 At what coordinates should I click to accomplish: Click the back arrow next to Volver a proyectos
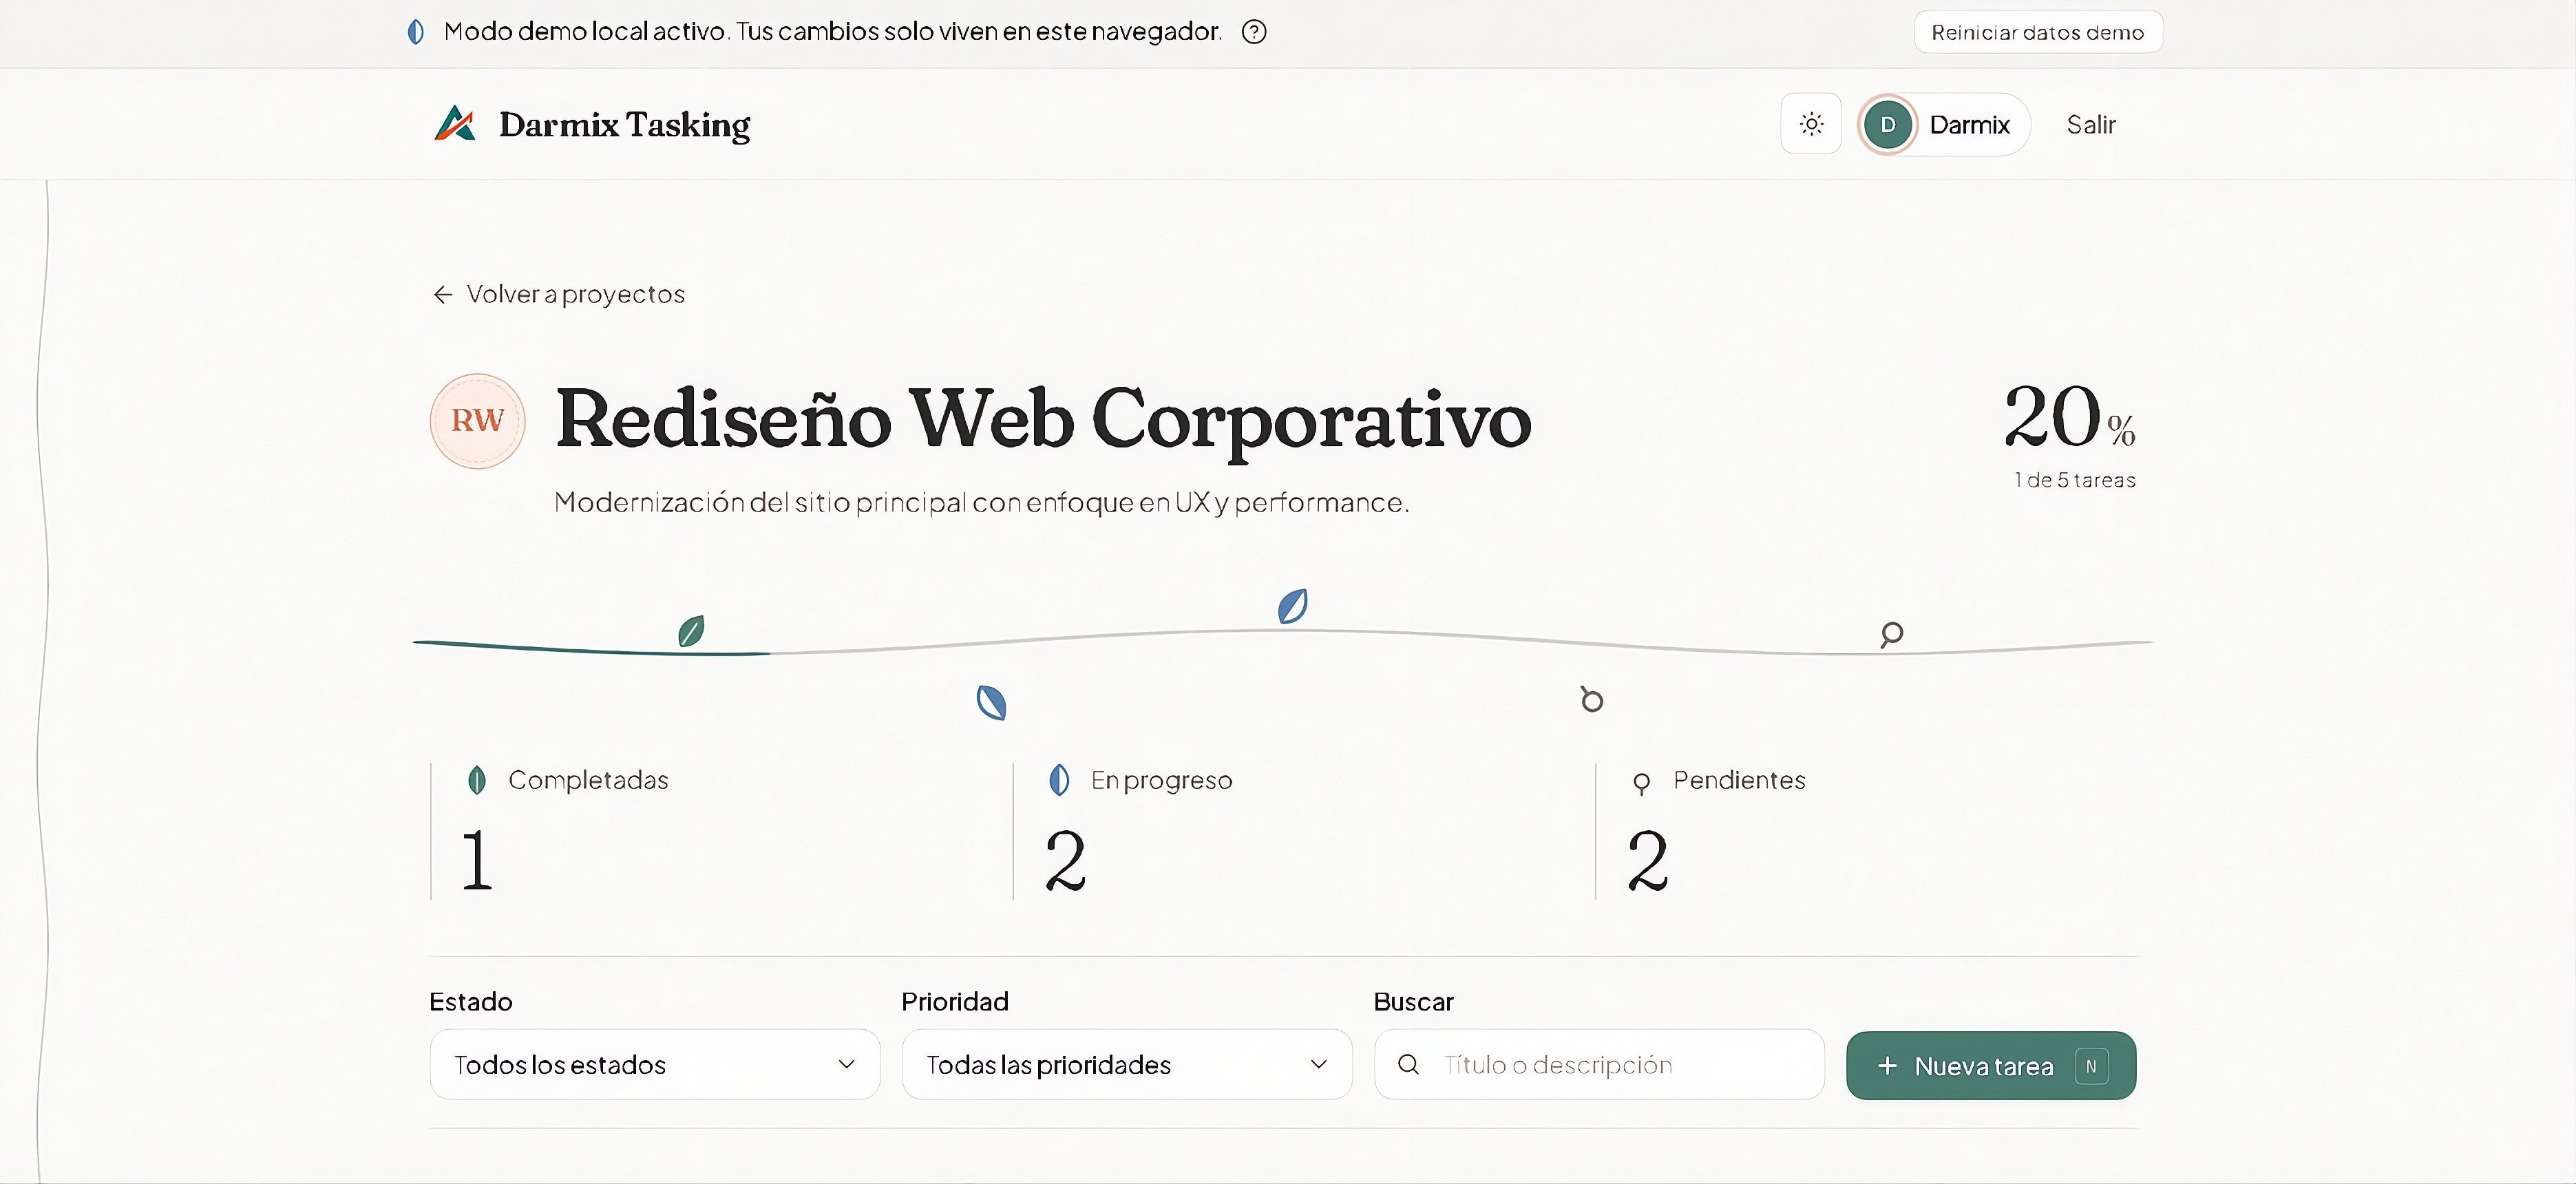pos(443,294)
